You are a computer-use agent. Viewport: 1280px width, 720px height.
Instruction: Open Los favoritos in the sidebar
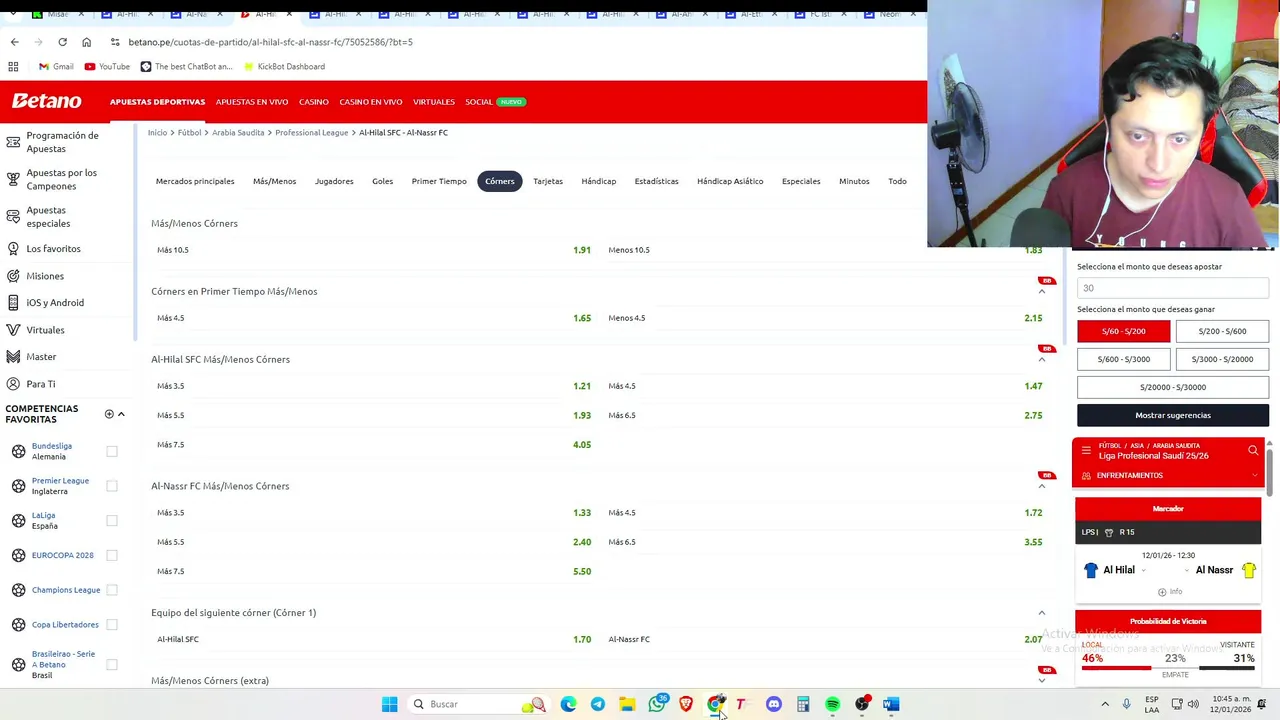(53, 248)
